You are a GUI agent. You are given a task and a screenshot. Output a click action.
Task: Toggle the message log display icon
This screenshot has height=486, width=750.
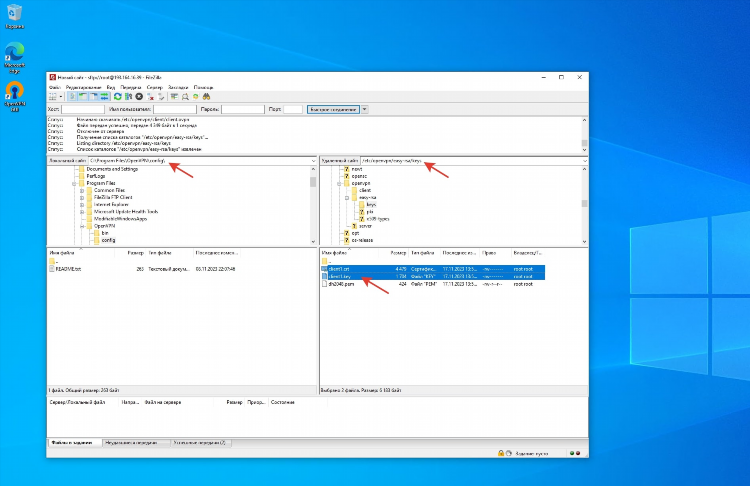click(72, 97)
